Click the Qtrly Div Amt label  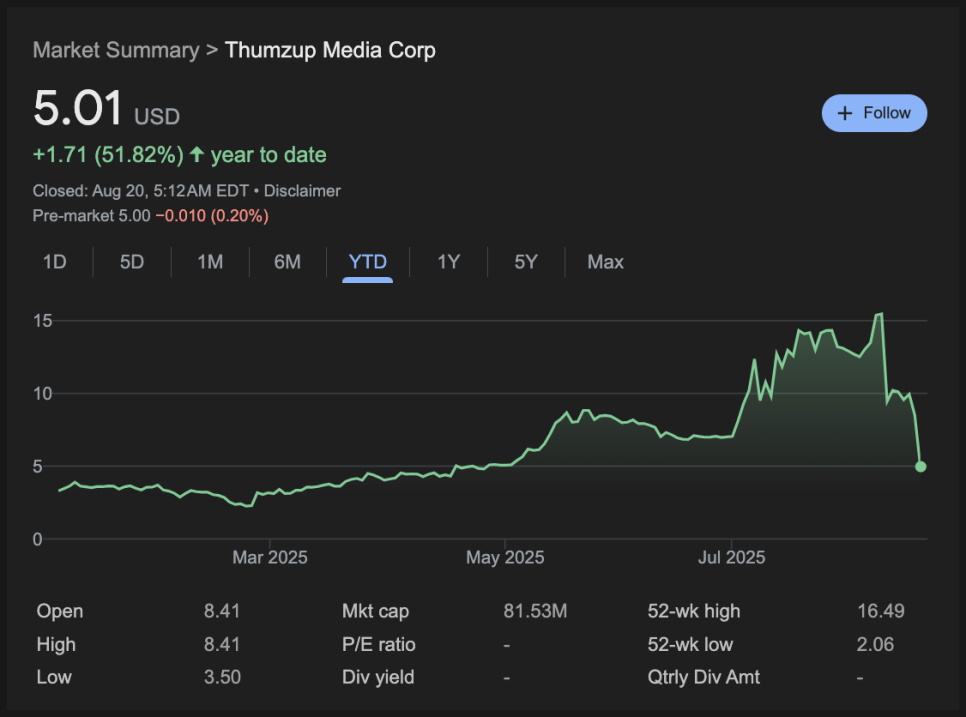coord(704,678)
